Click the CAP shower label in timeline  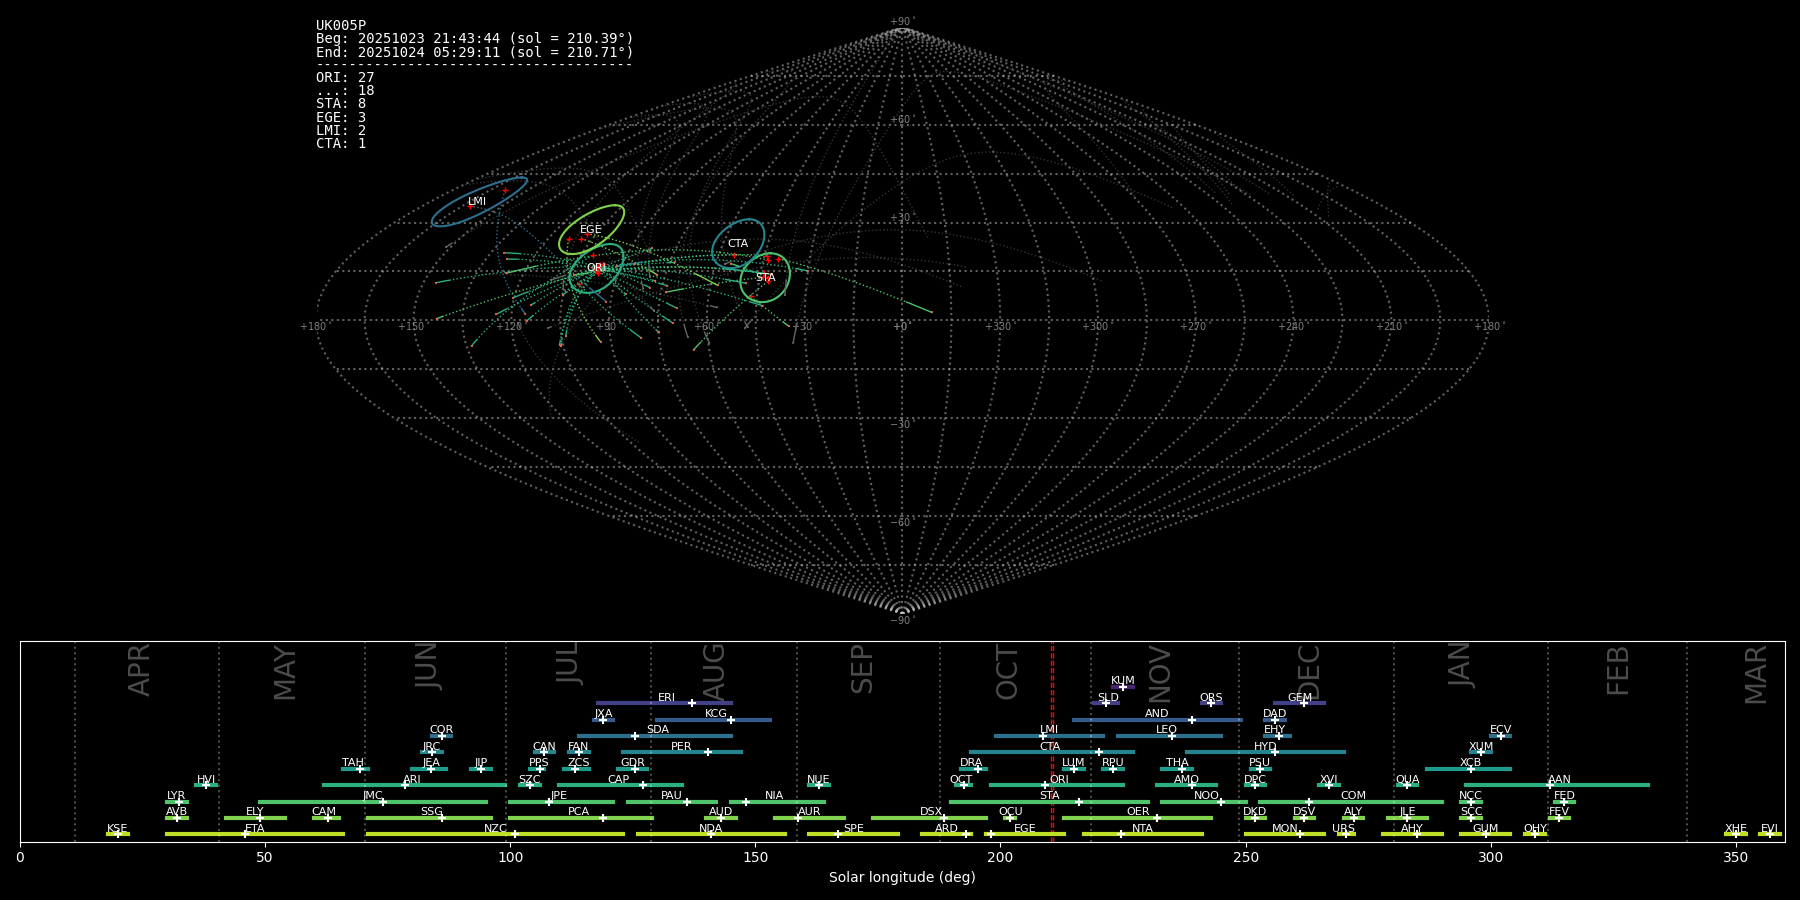click(619, 780)
